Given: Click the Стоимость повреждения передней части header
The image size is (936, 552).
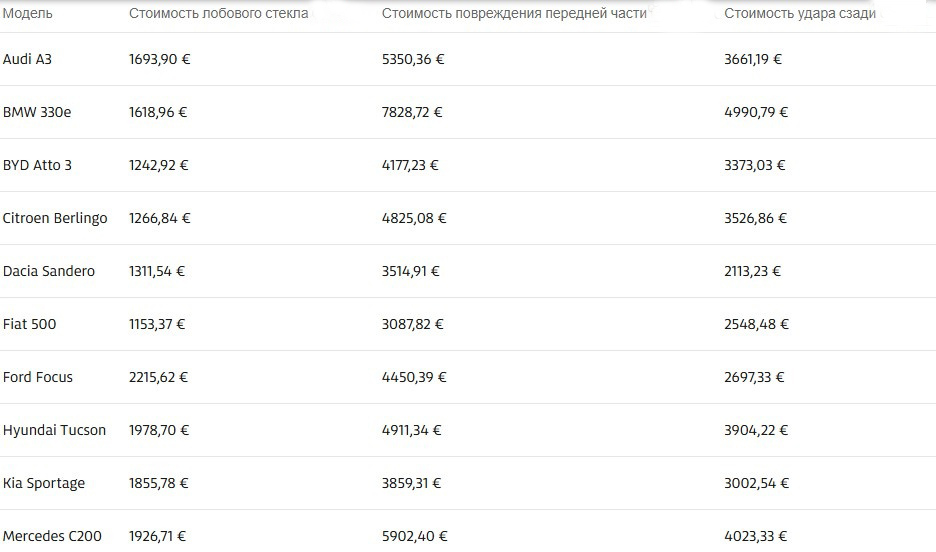Looking at the screenshot, I should coord(514,14).
